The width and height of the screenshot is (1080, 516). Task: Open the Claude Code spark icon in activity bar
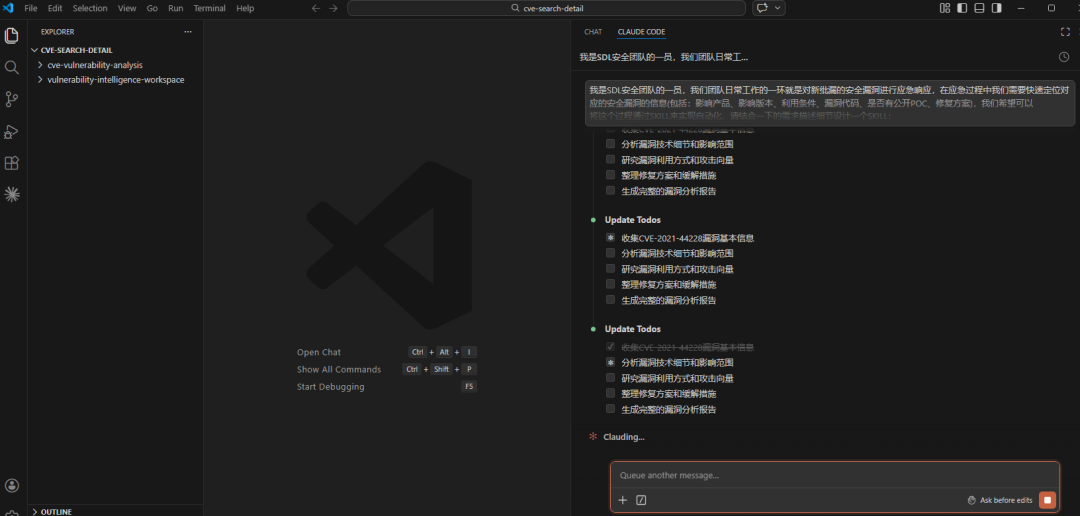(x=12, y=195)
